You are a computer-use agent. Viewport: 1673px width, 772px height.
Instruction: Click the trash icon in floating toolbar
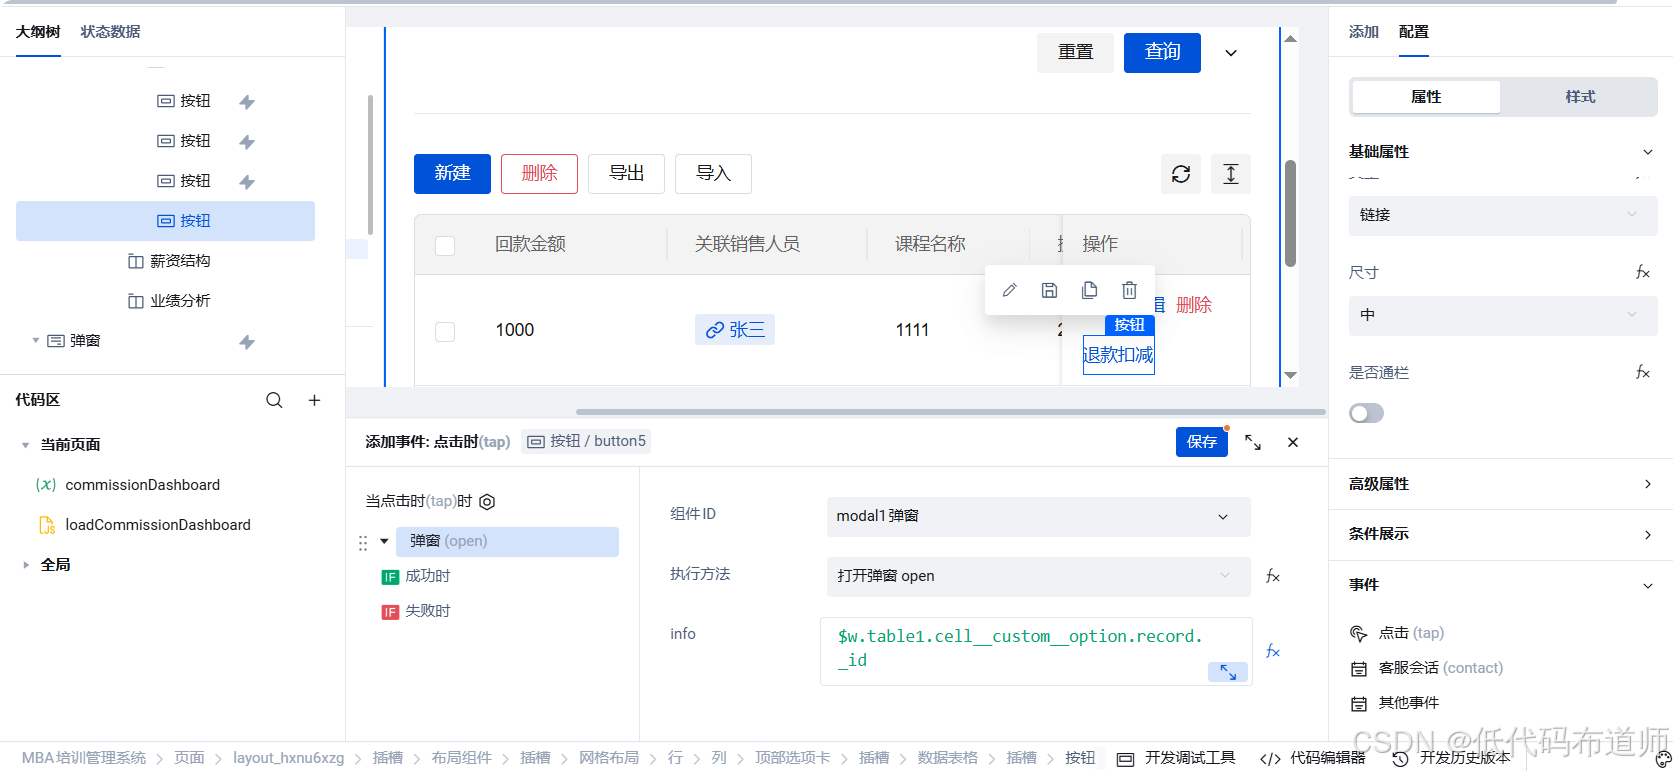pyautogui.click(x=1129, y=290)
